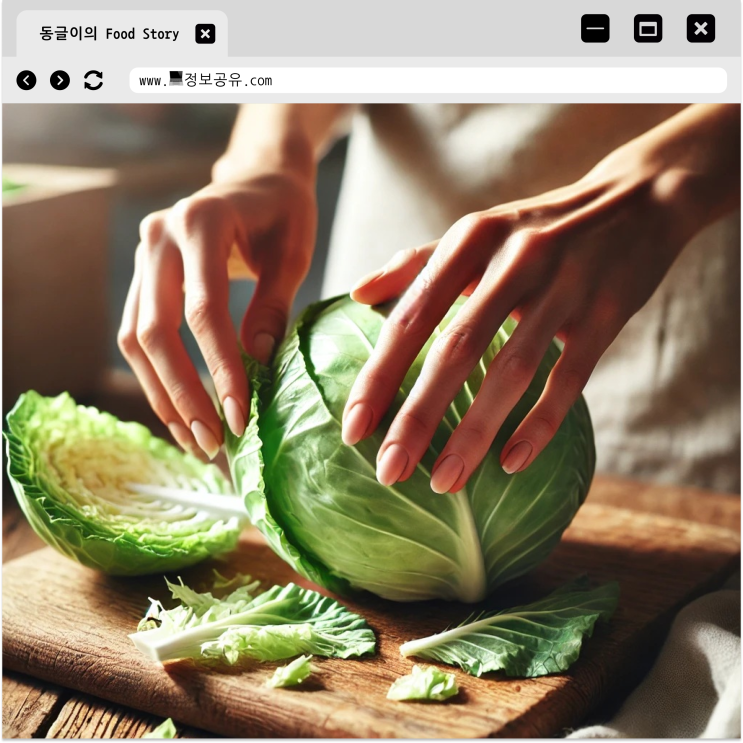
Task: Select the 동글이의 Food Story tab
Action: point(122,34)
